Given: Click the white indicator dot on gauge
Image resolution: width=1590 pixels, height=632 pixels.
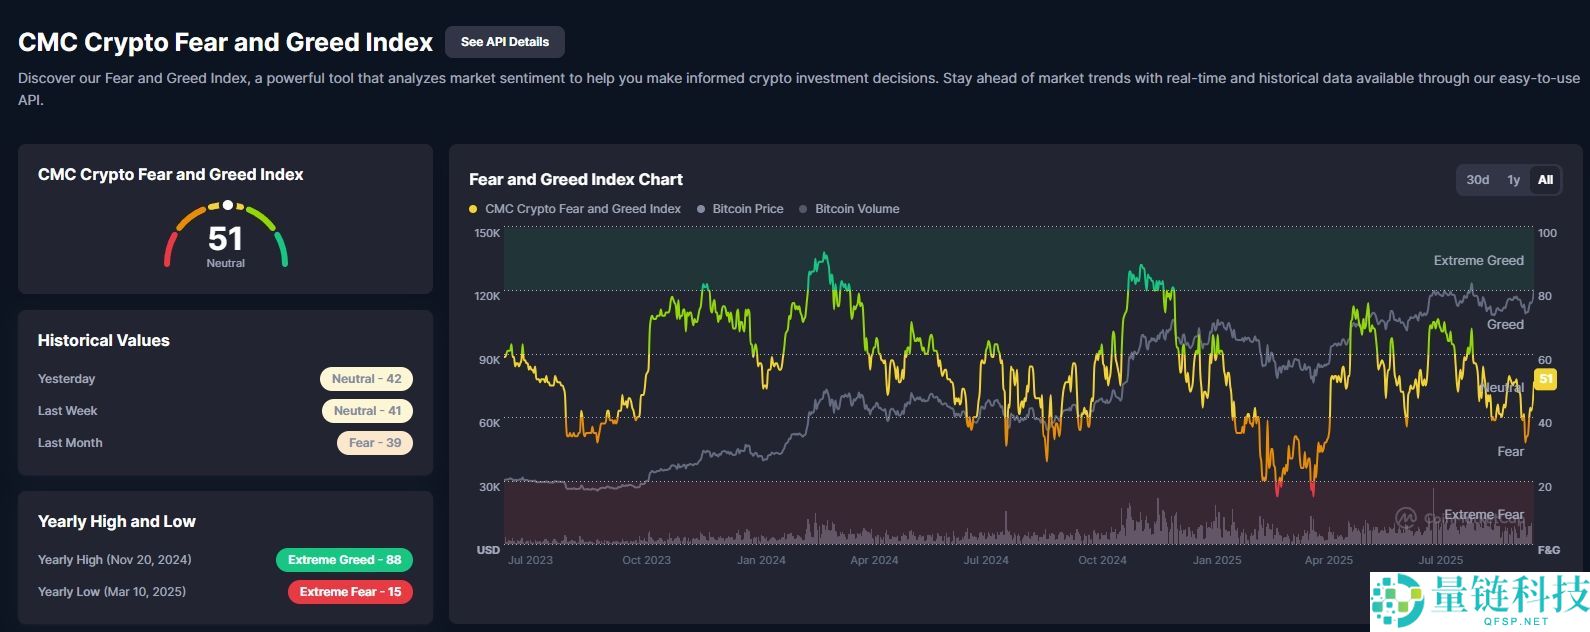Looking at the screenshot, I should point(228,205).
